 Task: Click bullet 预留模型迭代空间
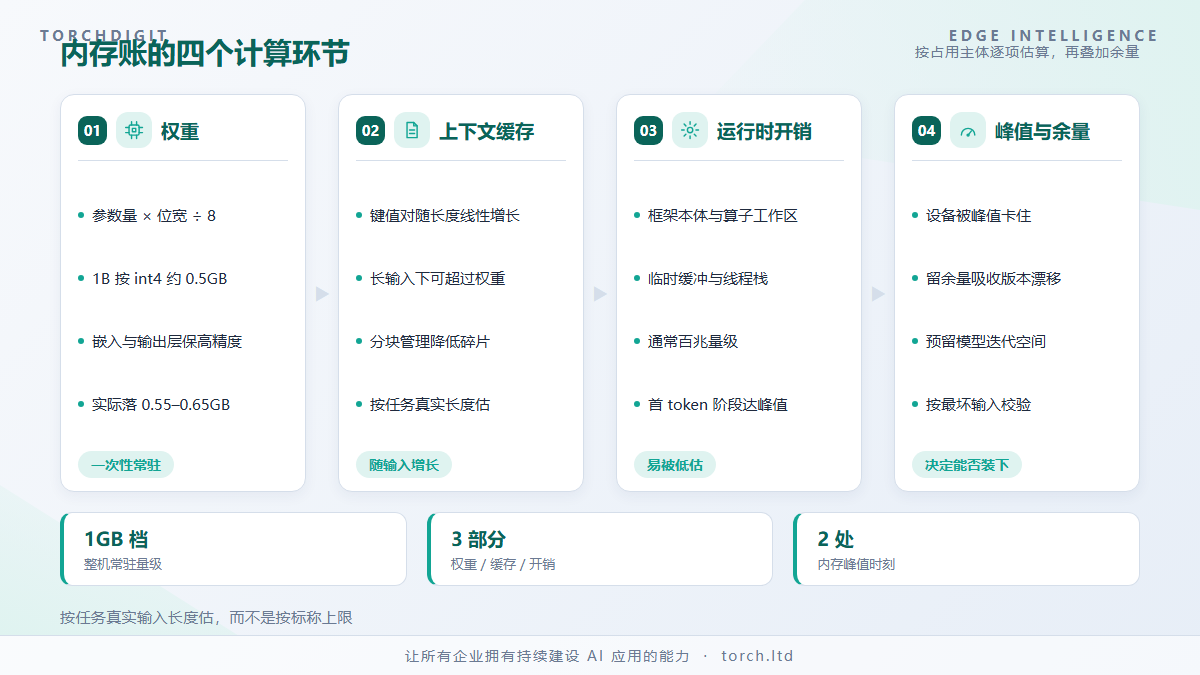coord(986,342)
